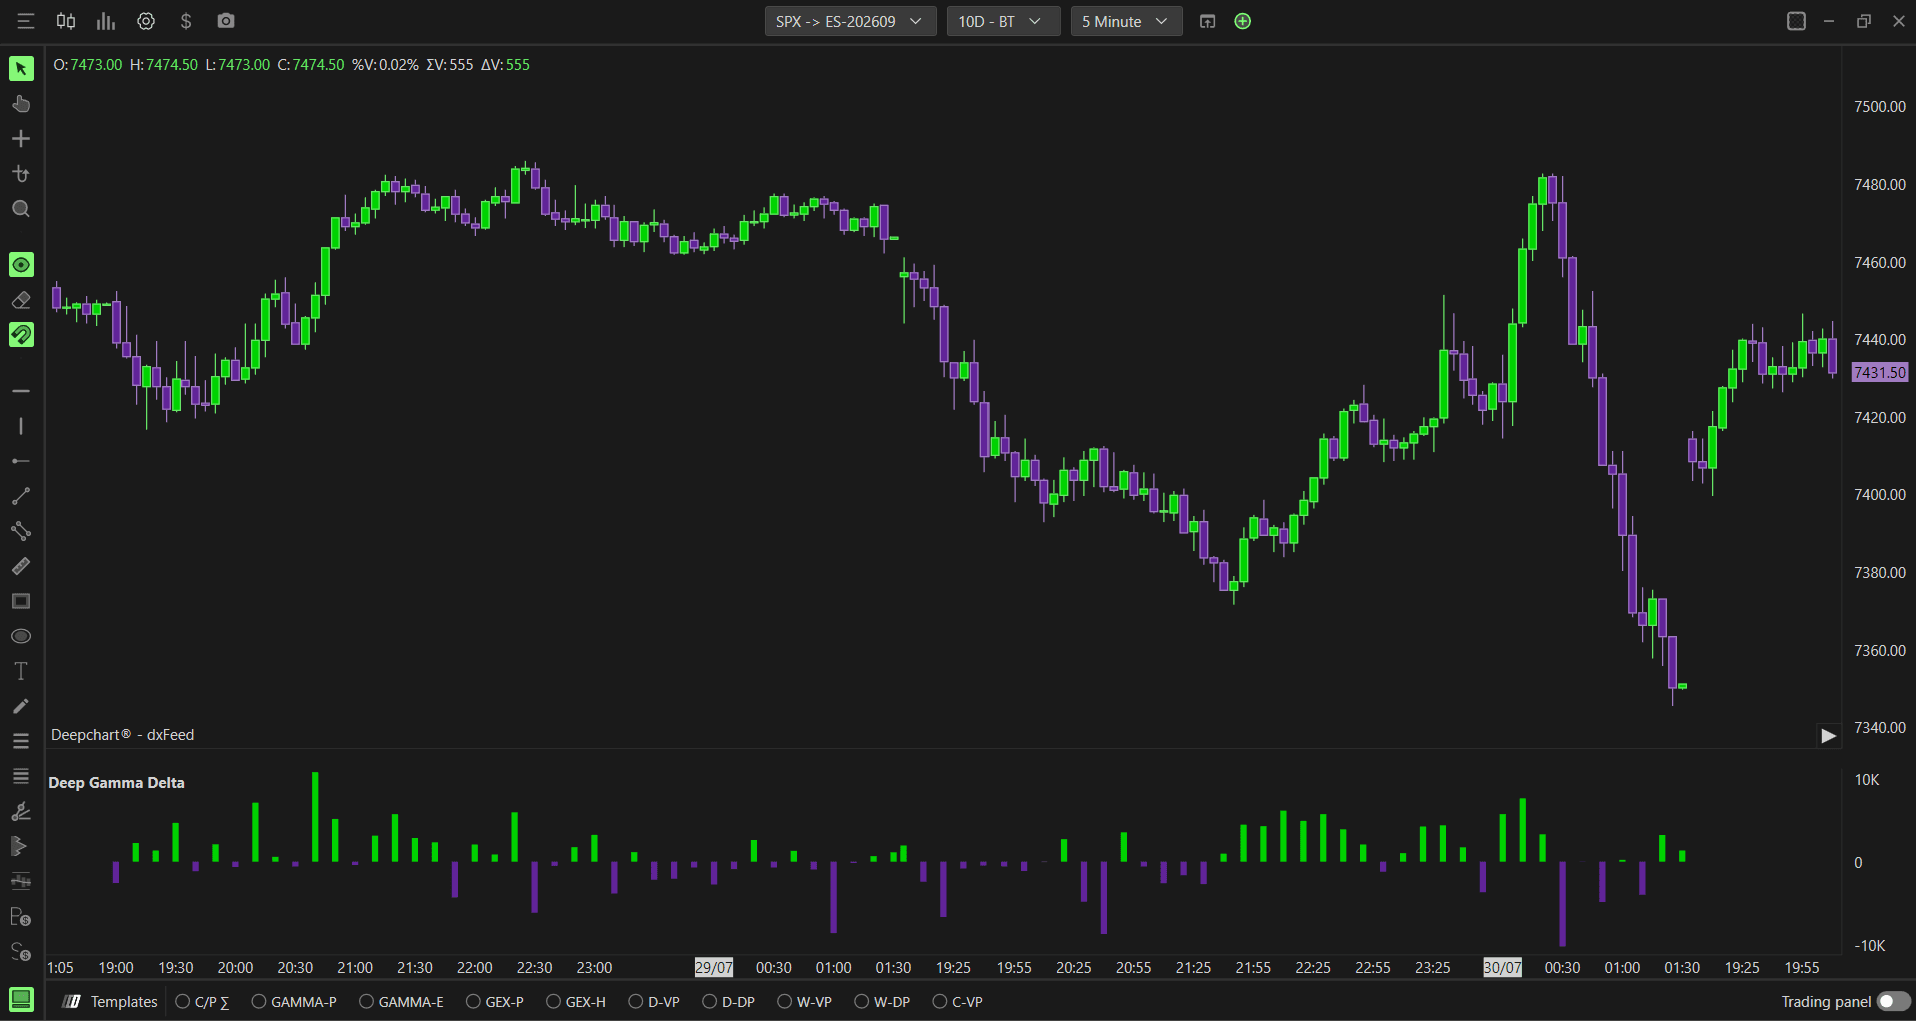
Task: Click the 29/07 date marker on time axis
Action: pyautogui.click(x=714, y=968)
